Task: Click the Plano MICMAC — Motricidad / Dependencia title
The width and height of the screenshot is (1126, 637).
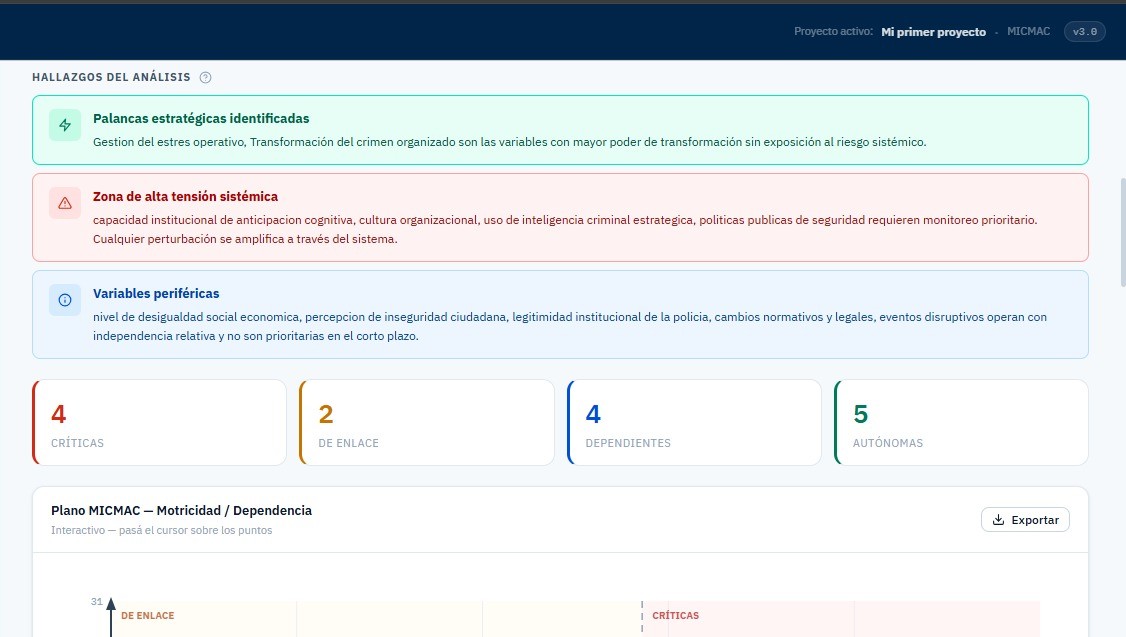Action: (181, 510)
